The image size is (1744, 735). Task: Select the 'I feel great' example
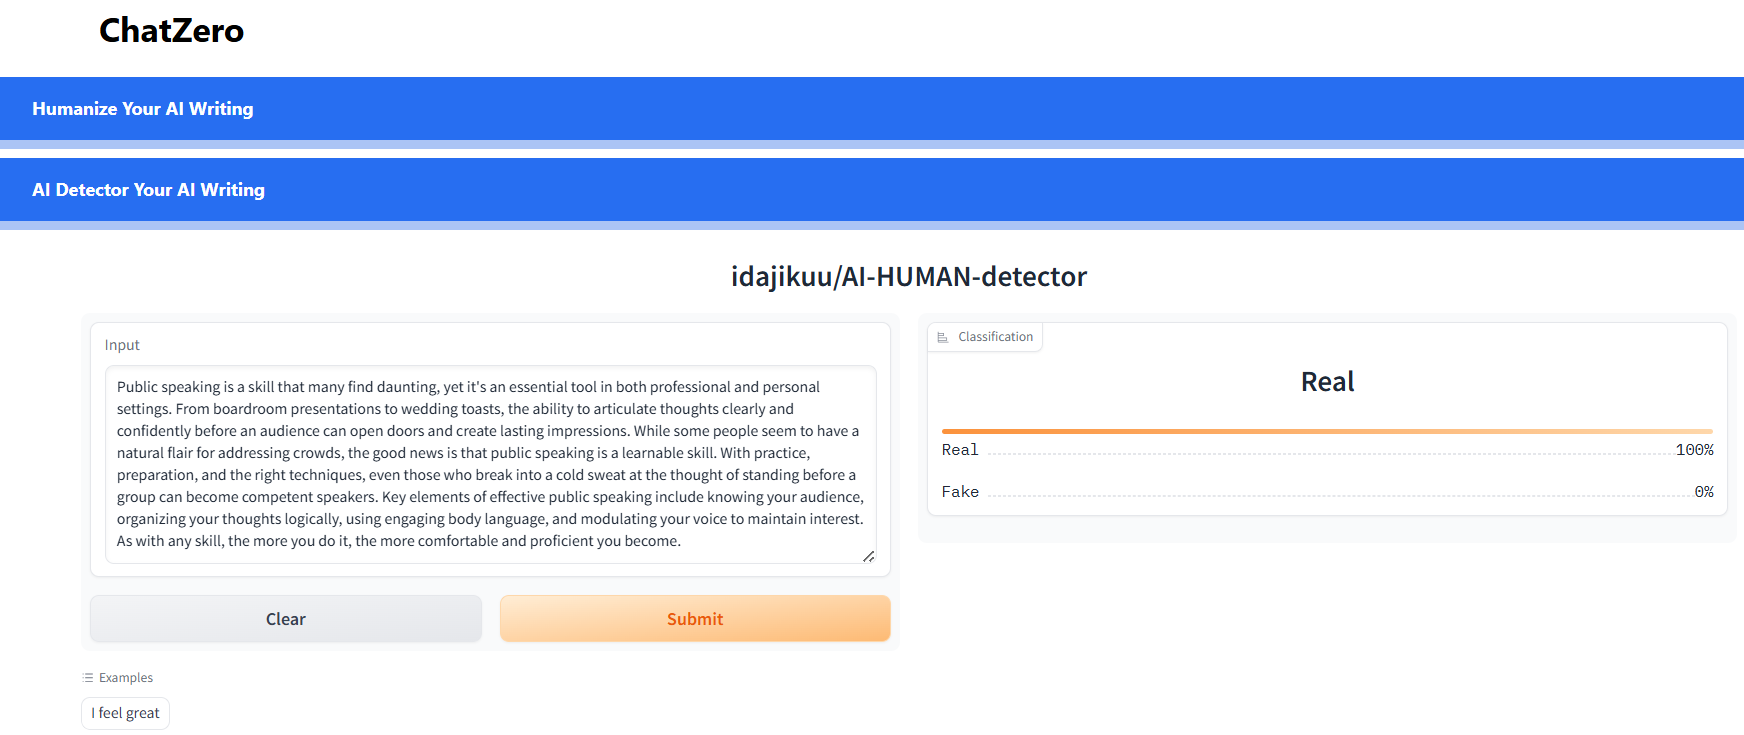(126, 713)
